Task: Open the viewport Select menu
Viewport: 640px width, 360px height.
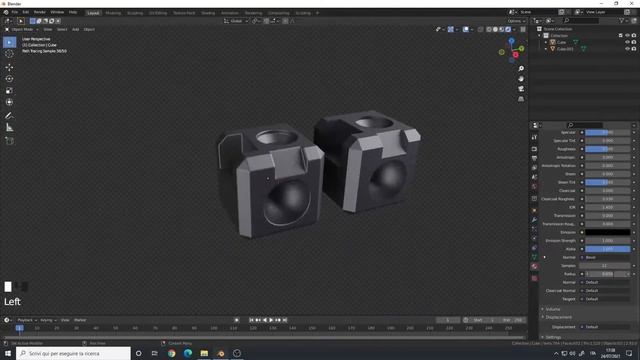Action: (x=62, y=29)
